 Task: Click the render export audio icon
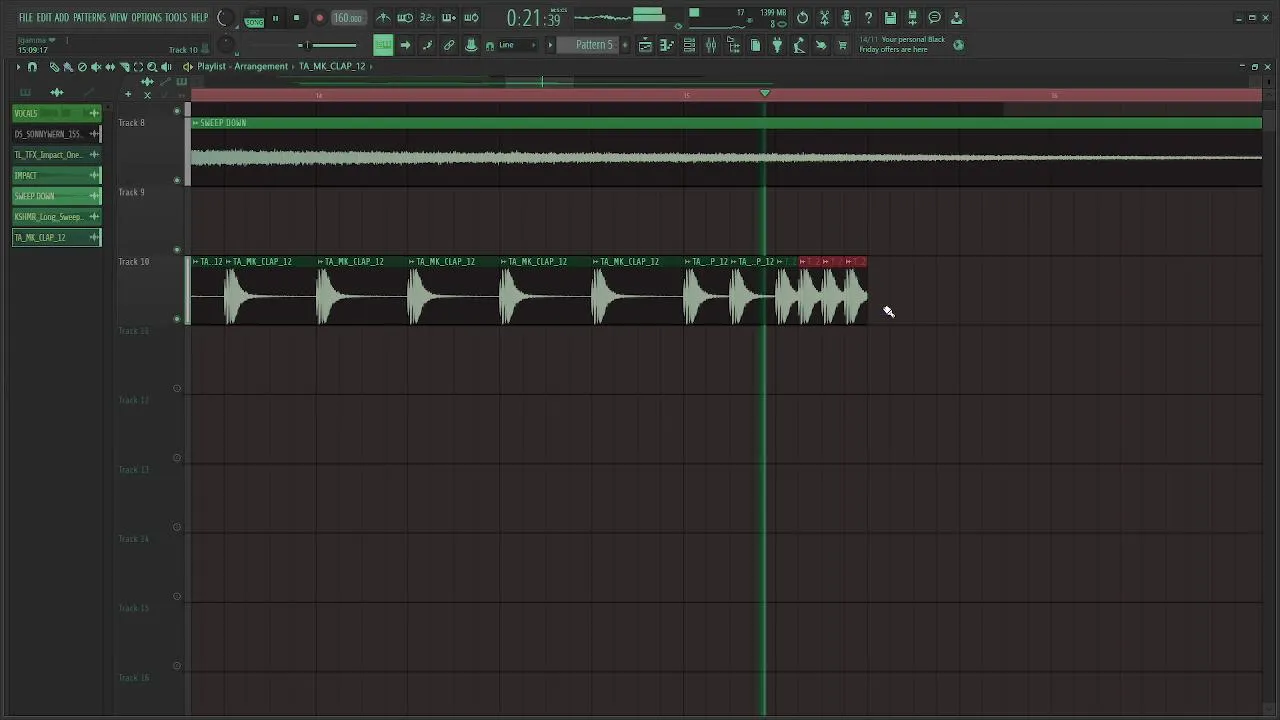click(912, 18)
